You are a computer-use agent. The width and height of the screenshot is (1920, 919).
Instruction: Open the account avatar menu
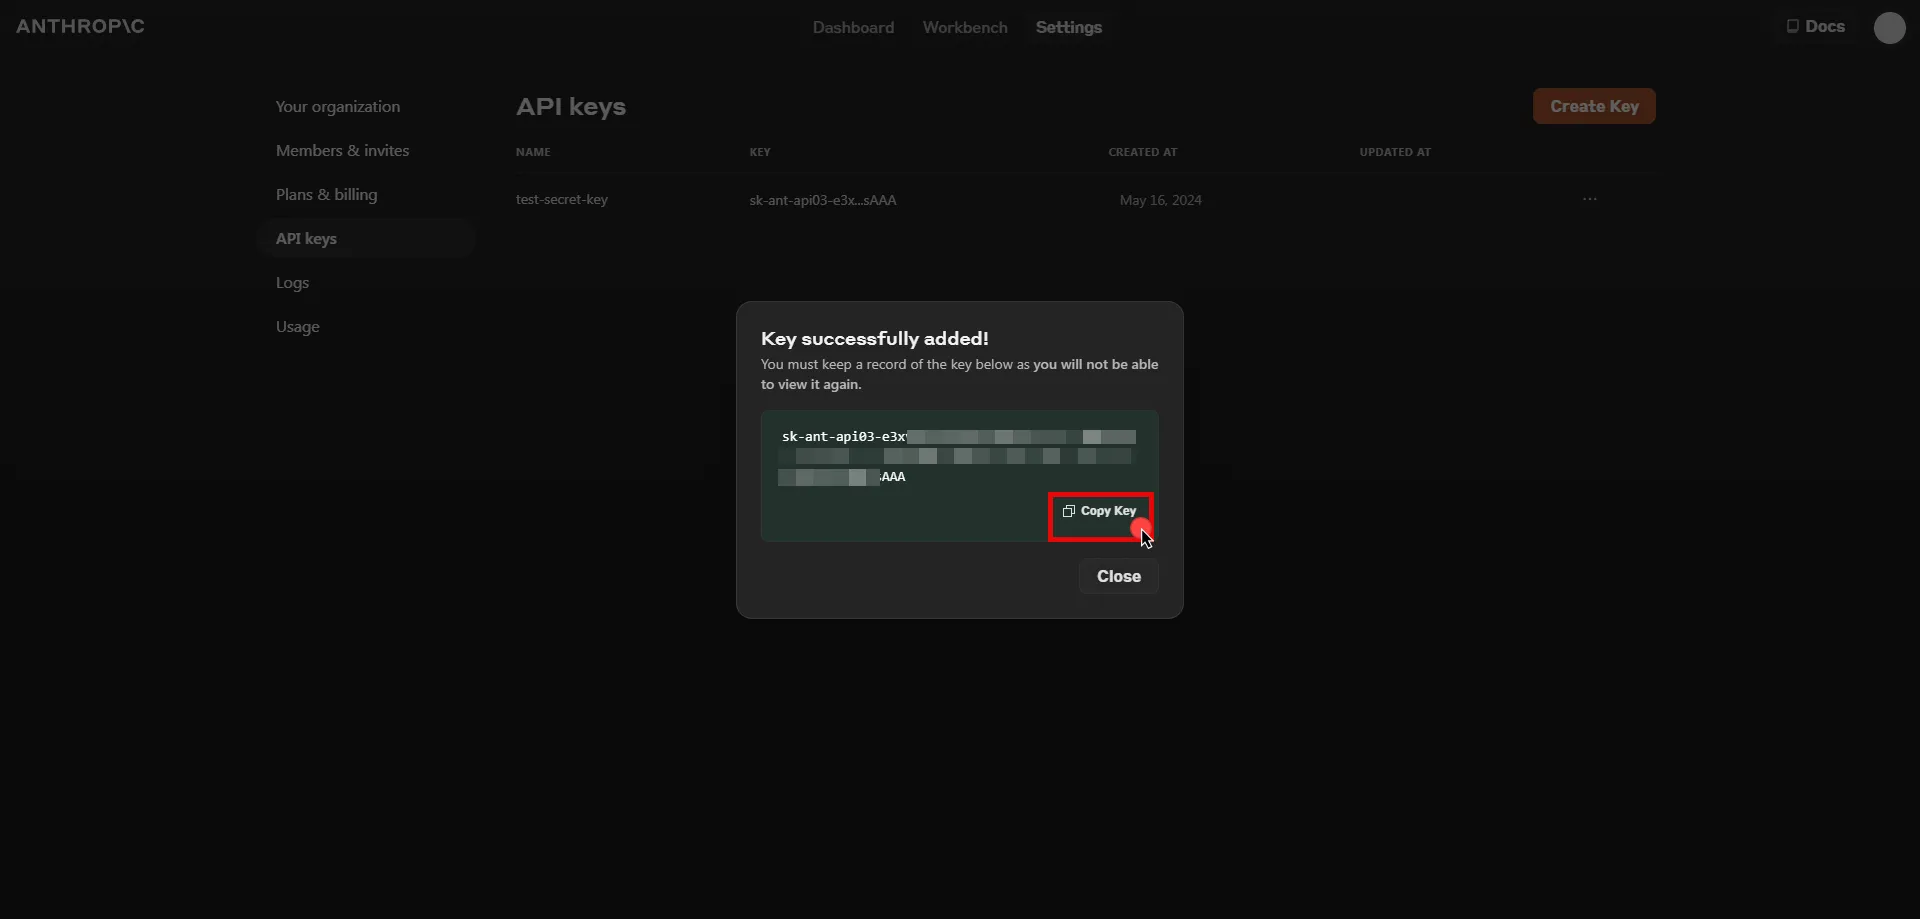coord(1890,28)
